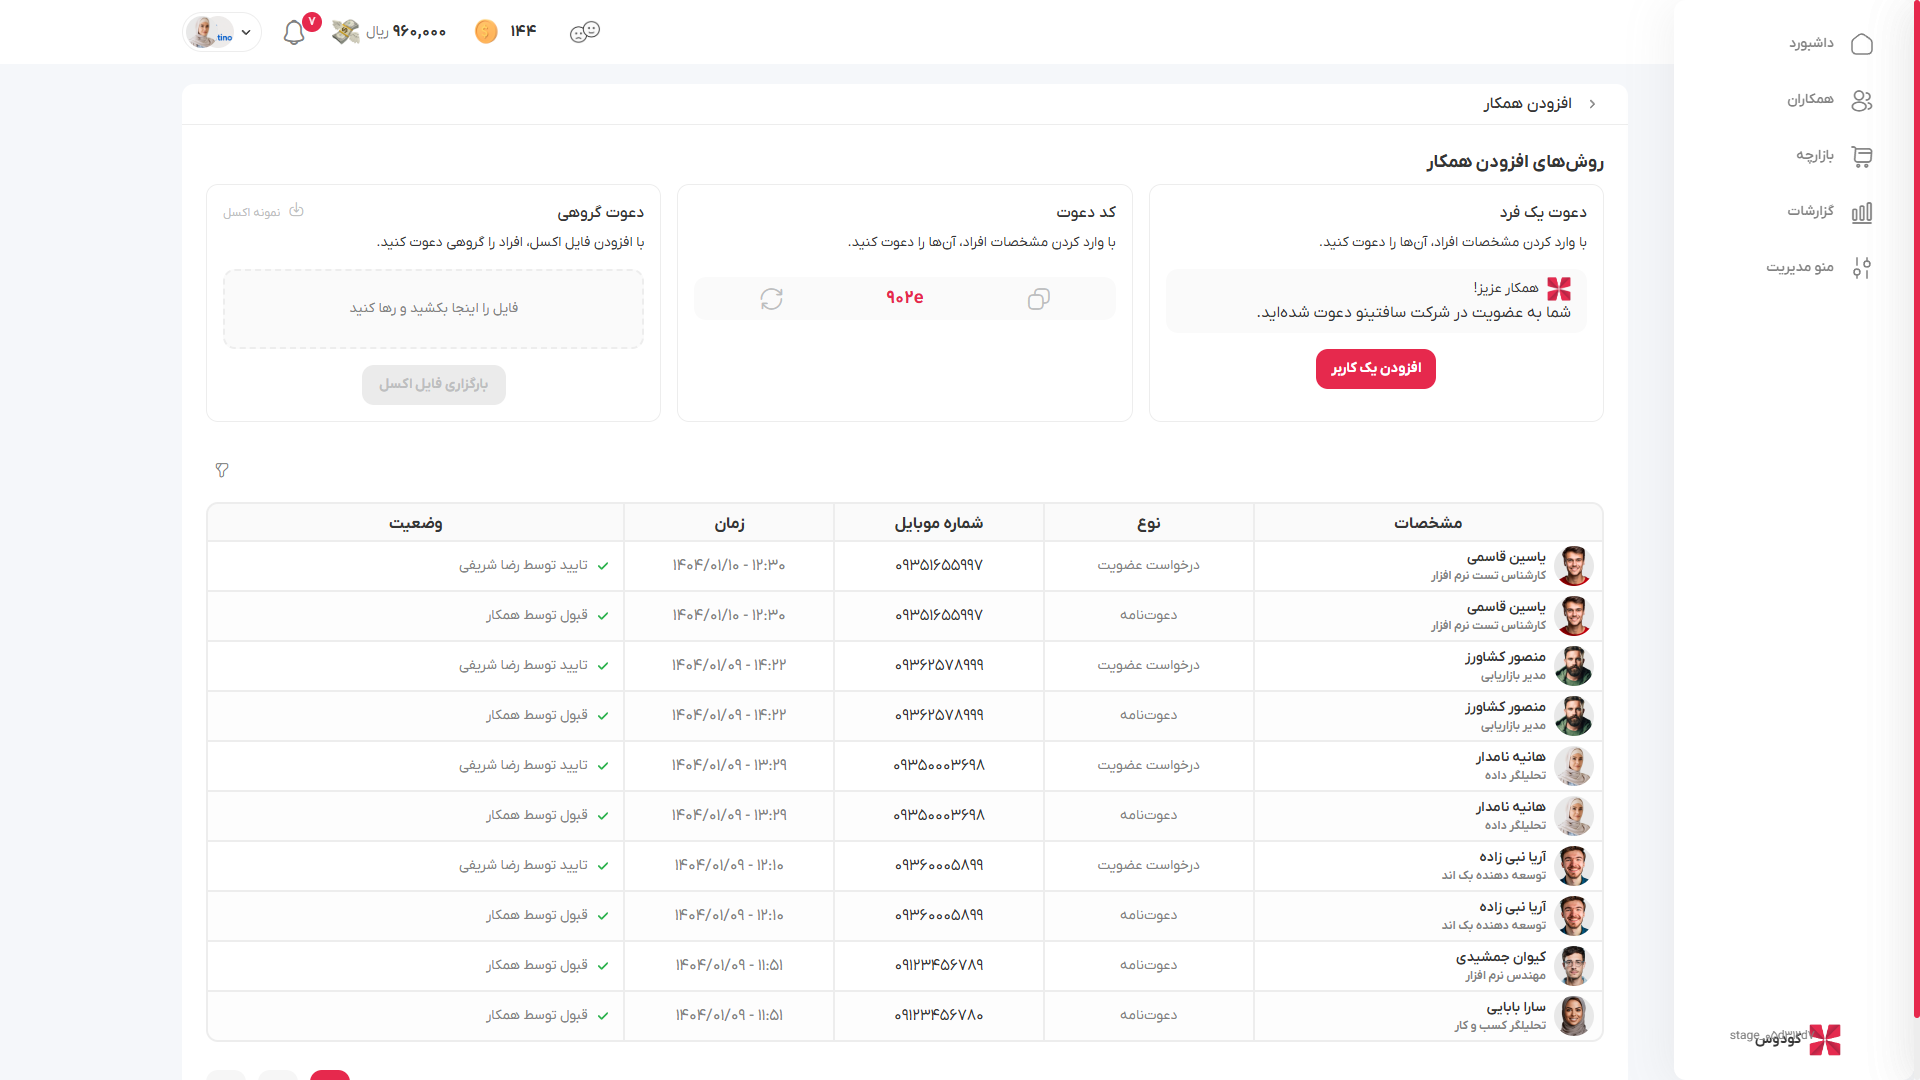The image size is (1920, 1080).
Task: Click the avatar of سارا بابایی
Action: (x=1573, y=1016)
